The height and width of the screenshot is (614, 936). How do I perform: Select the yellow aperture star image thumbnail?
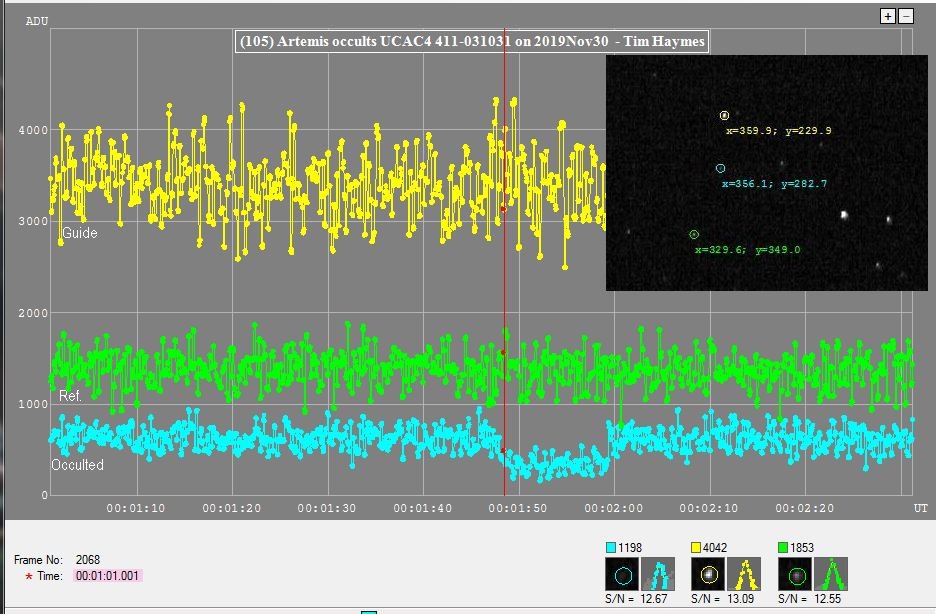tap(708, 574)
